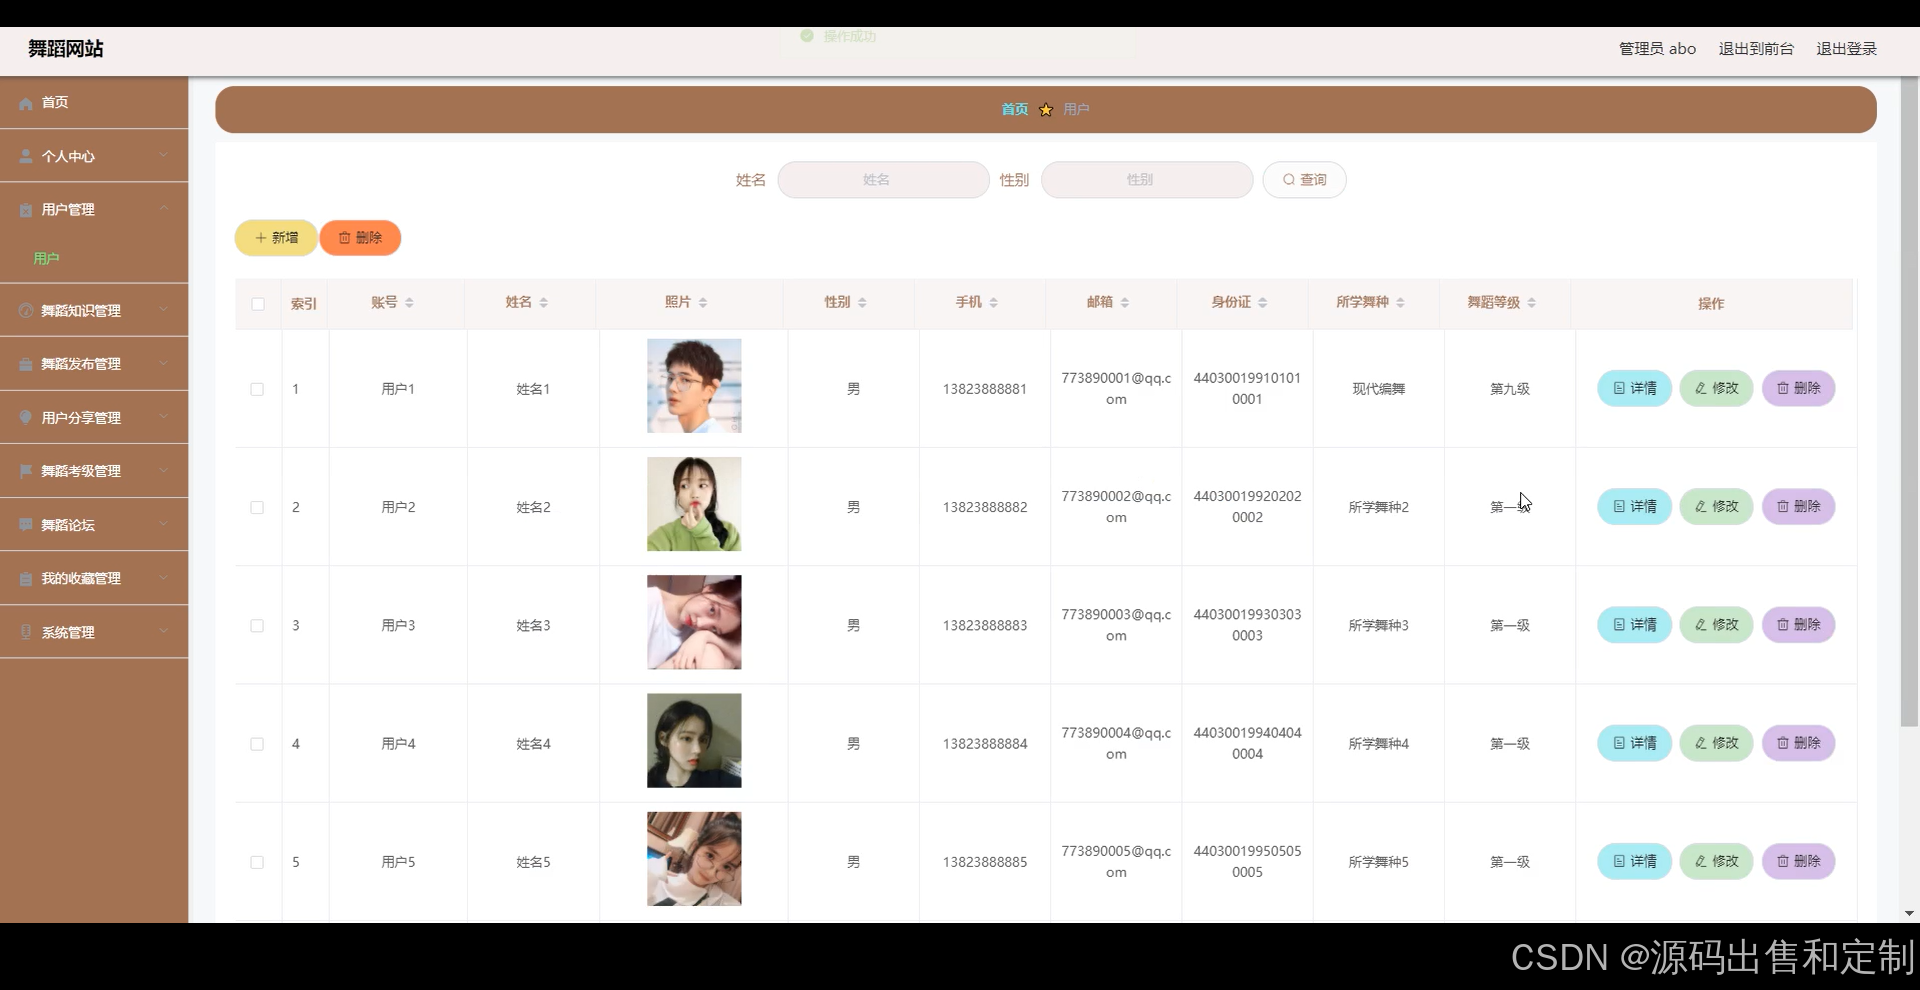Expand the 我的收藏管理 chevron
1920x990 pixels.
click(164, 578)
